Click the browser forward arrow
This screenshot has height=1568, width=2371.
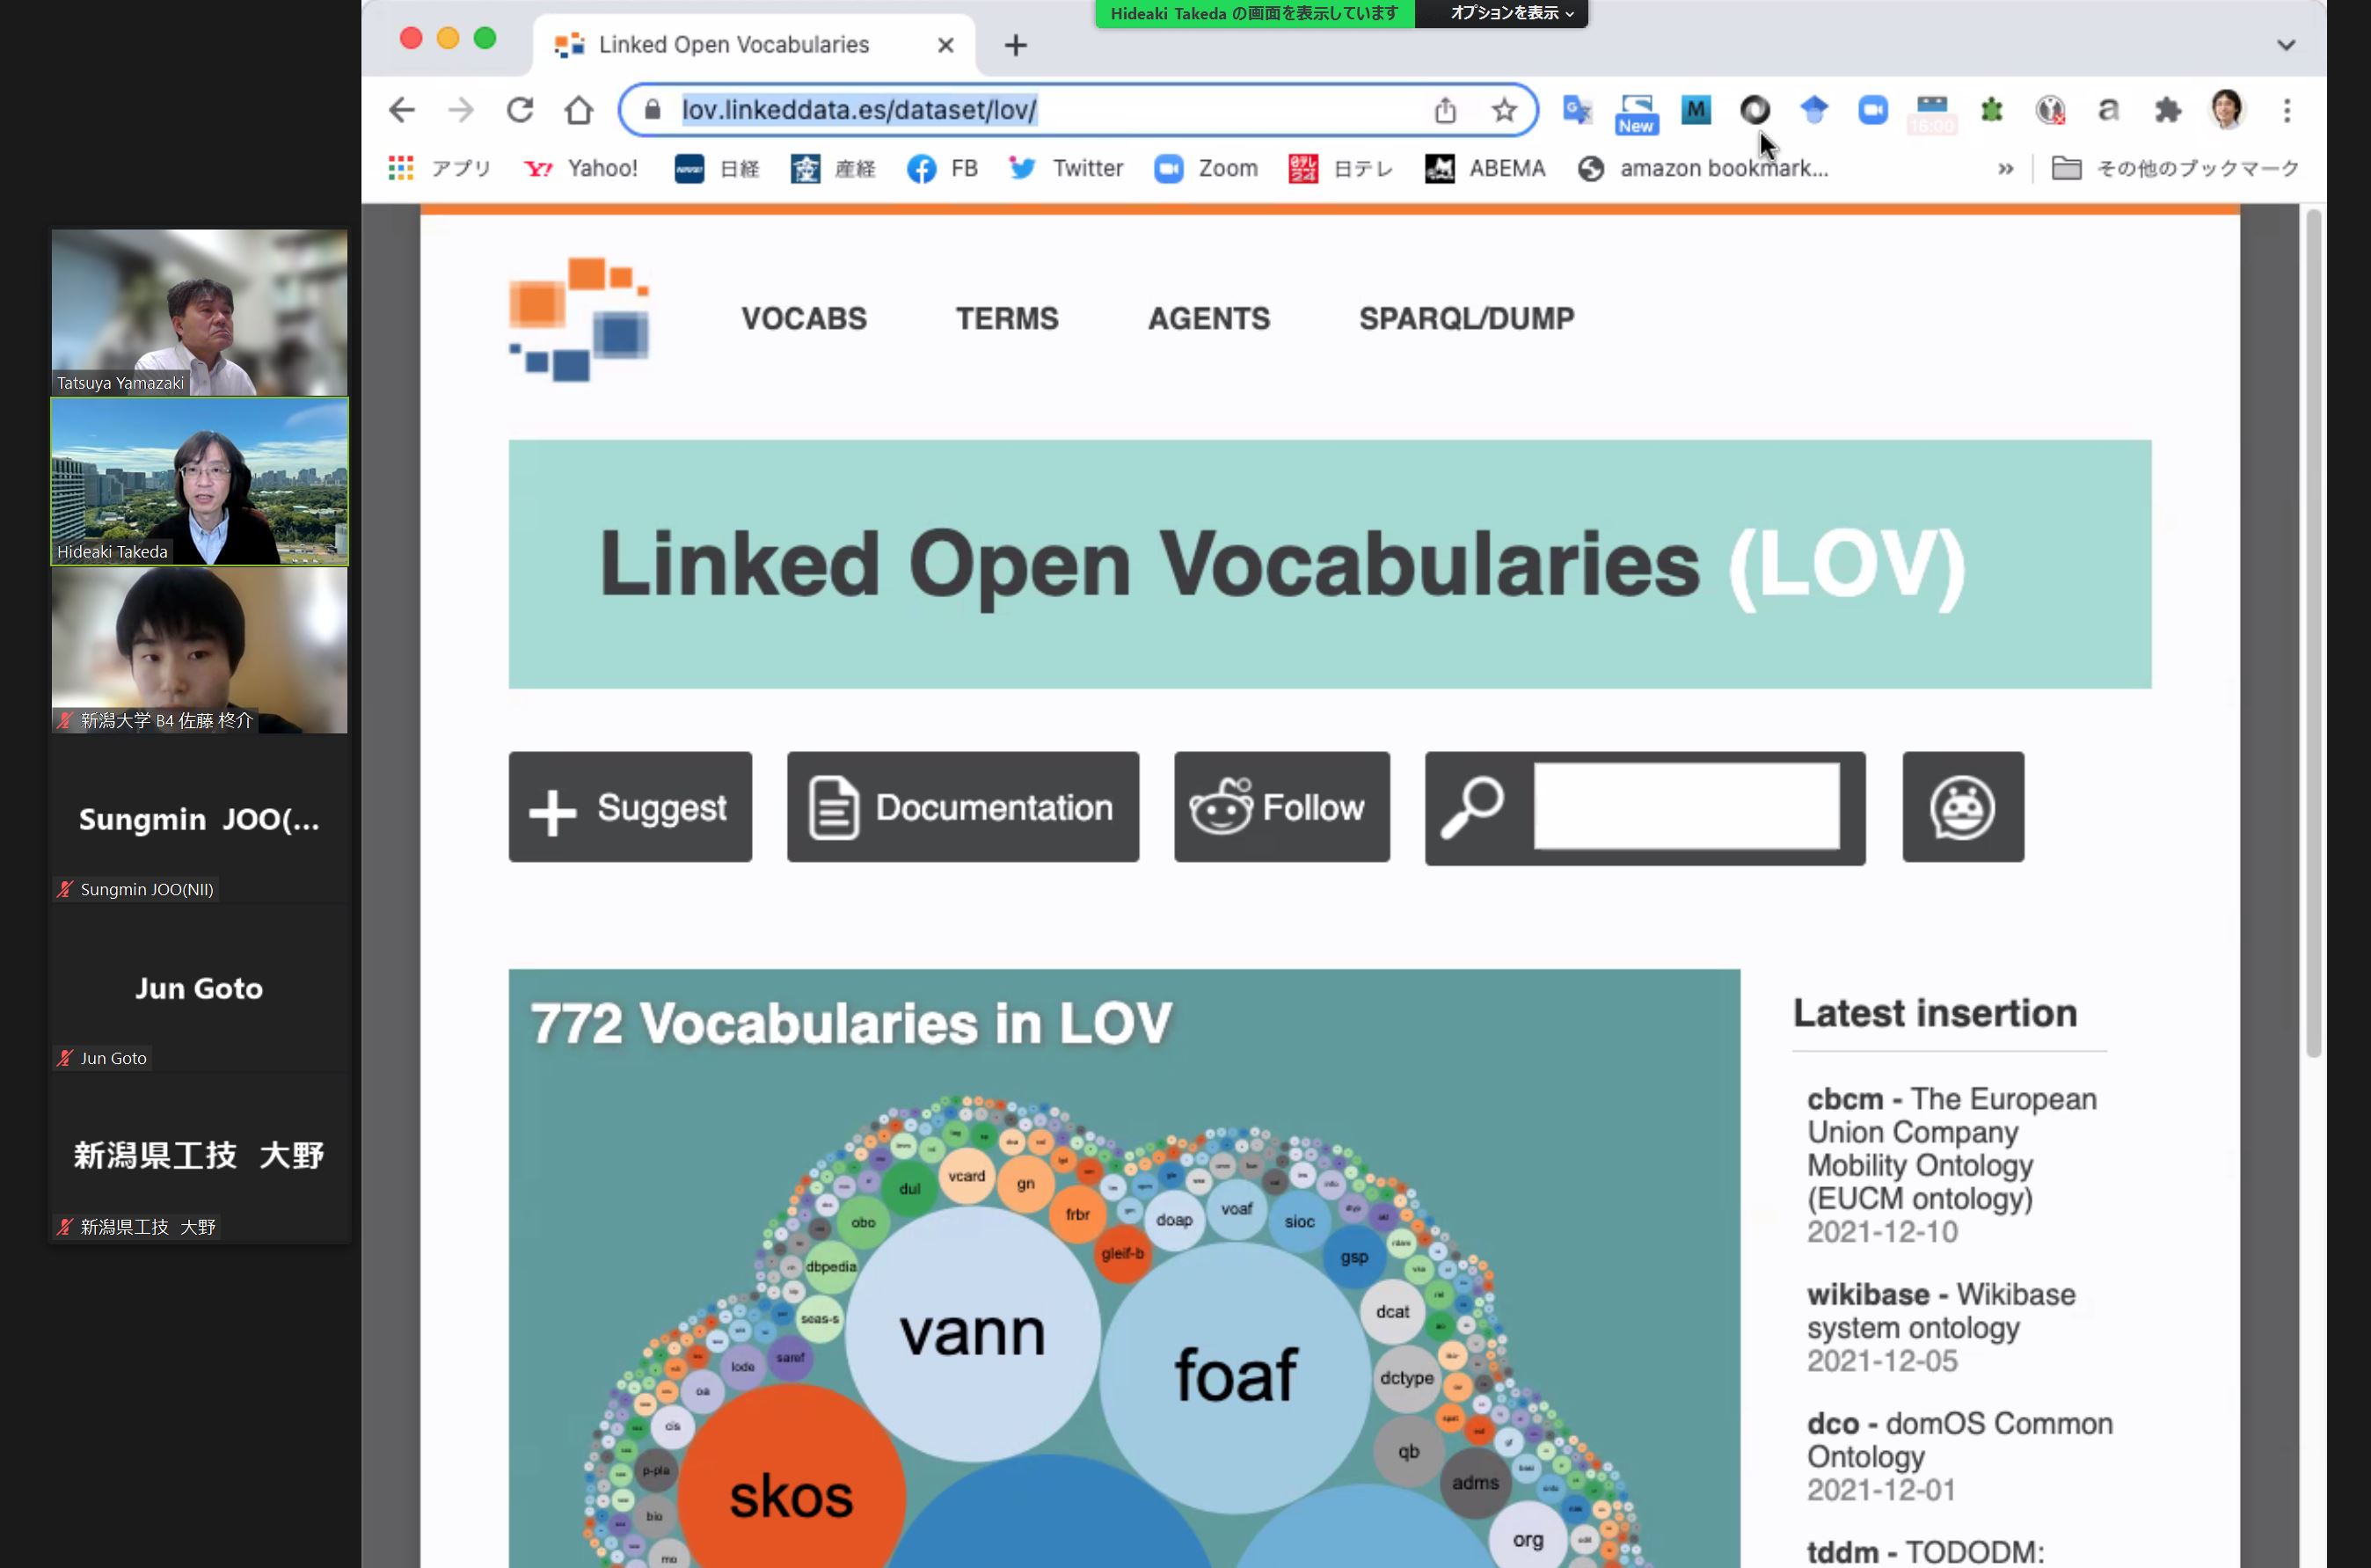(x=460, y=110)
